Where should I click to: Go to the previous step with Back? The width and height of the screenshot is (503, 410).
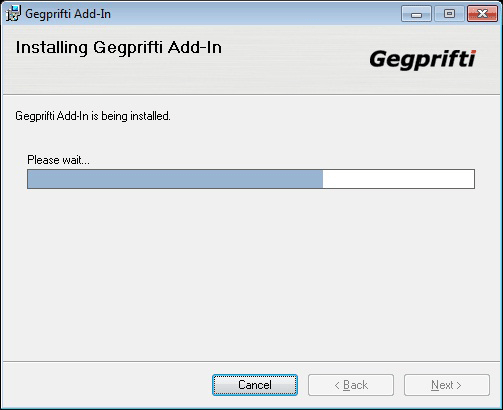click(351, 385)
